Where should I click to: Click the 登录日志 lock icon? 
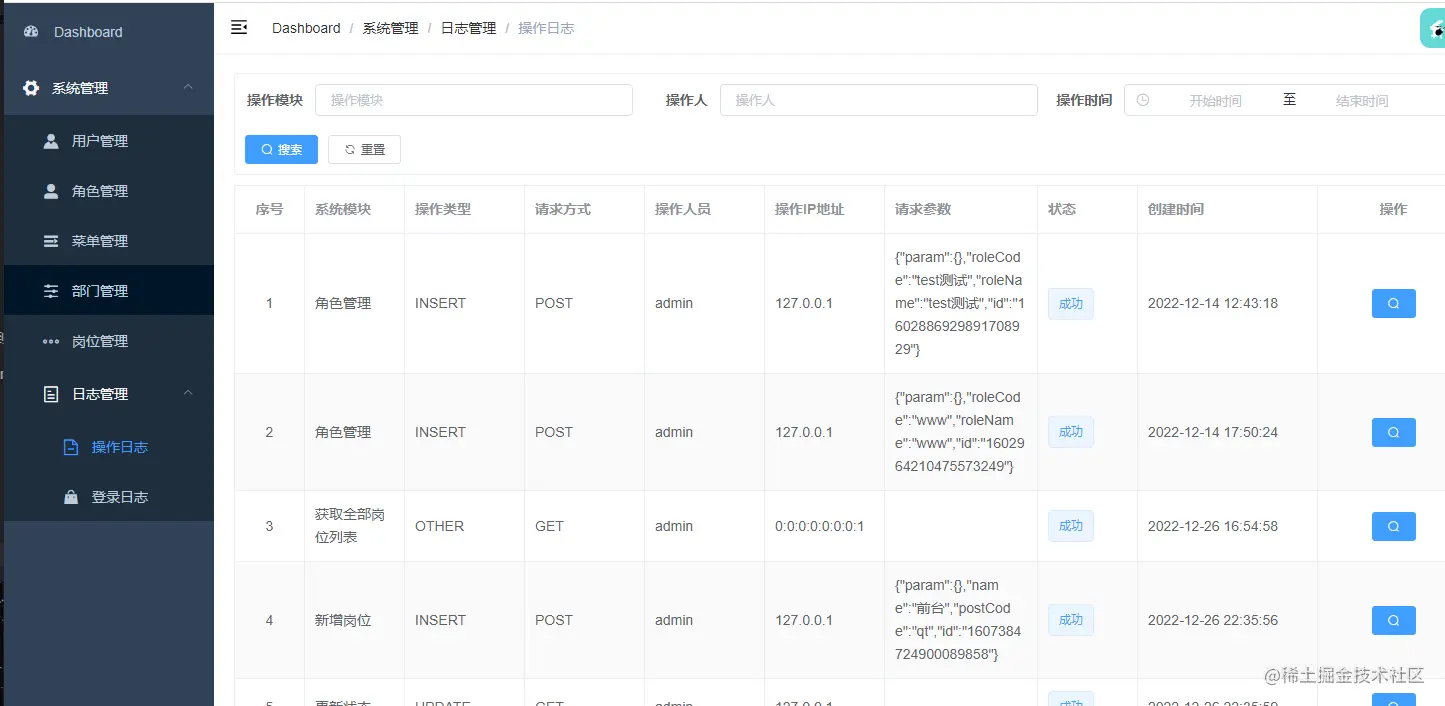(71, 497)
